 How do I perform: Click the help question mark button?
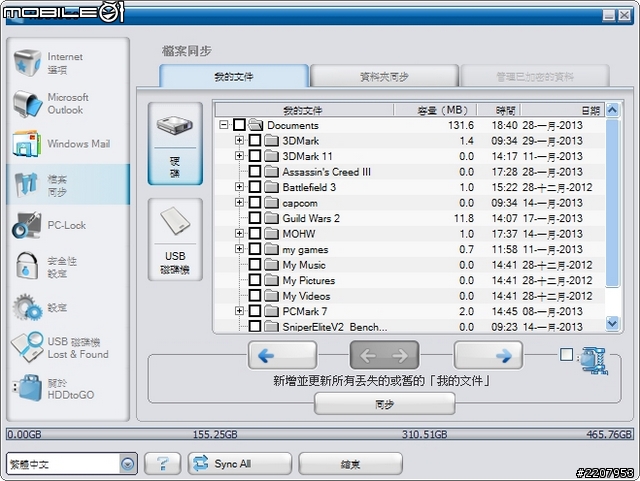point(162,464)
